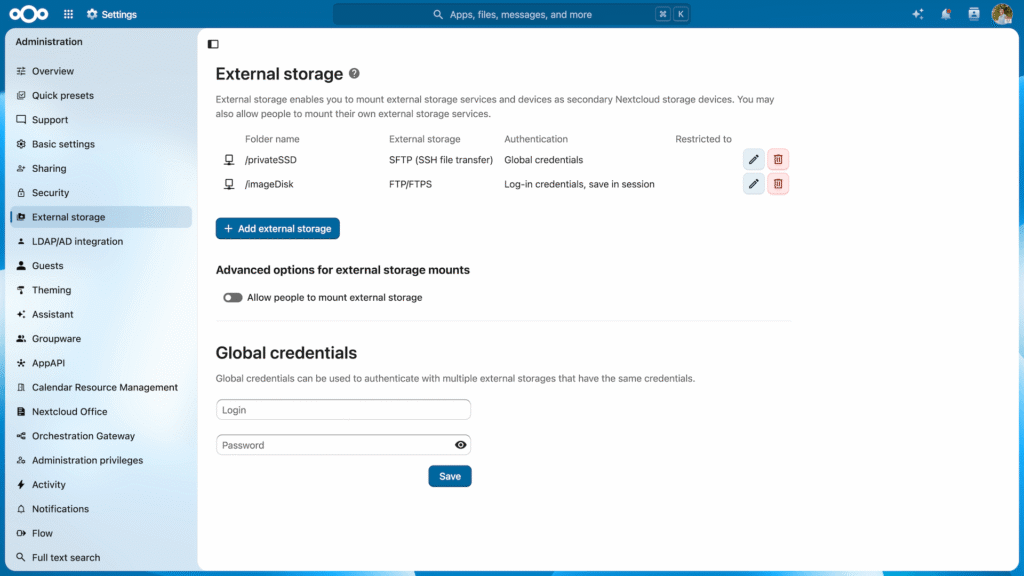
Task: Open Flow settings
Action: [x=101, y=534]
